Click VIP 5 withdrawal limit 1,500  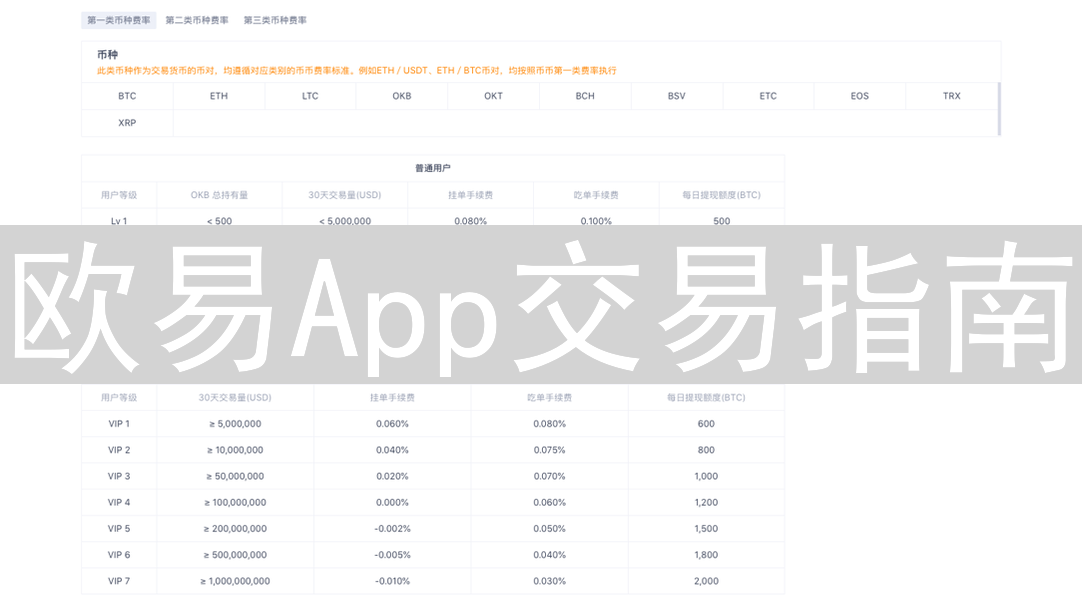[x=706, y=529]
